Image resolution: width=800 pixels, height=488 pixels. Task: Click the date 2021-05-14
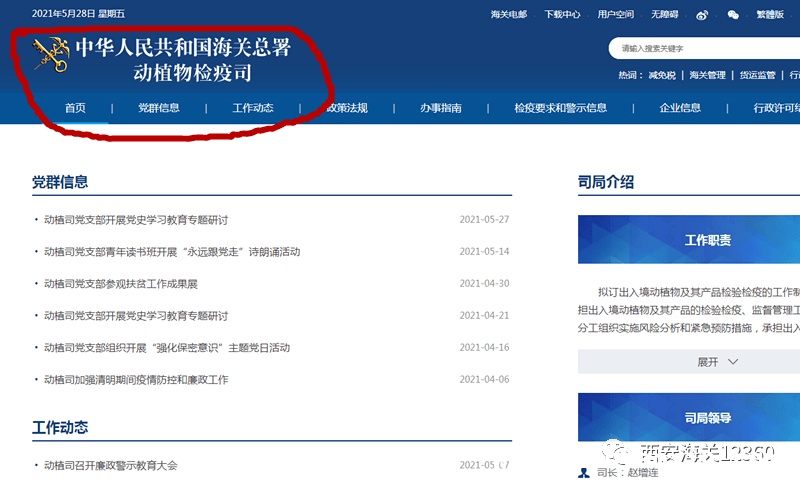pyautogui.click(x=484, y=252)
